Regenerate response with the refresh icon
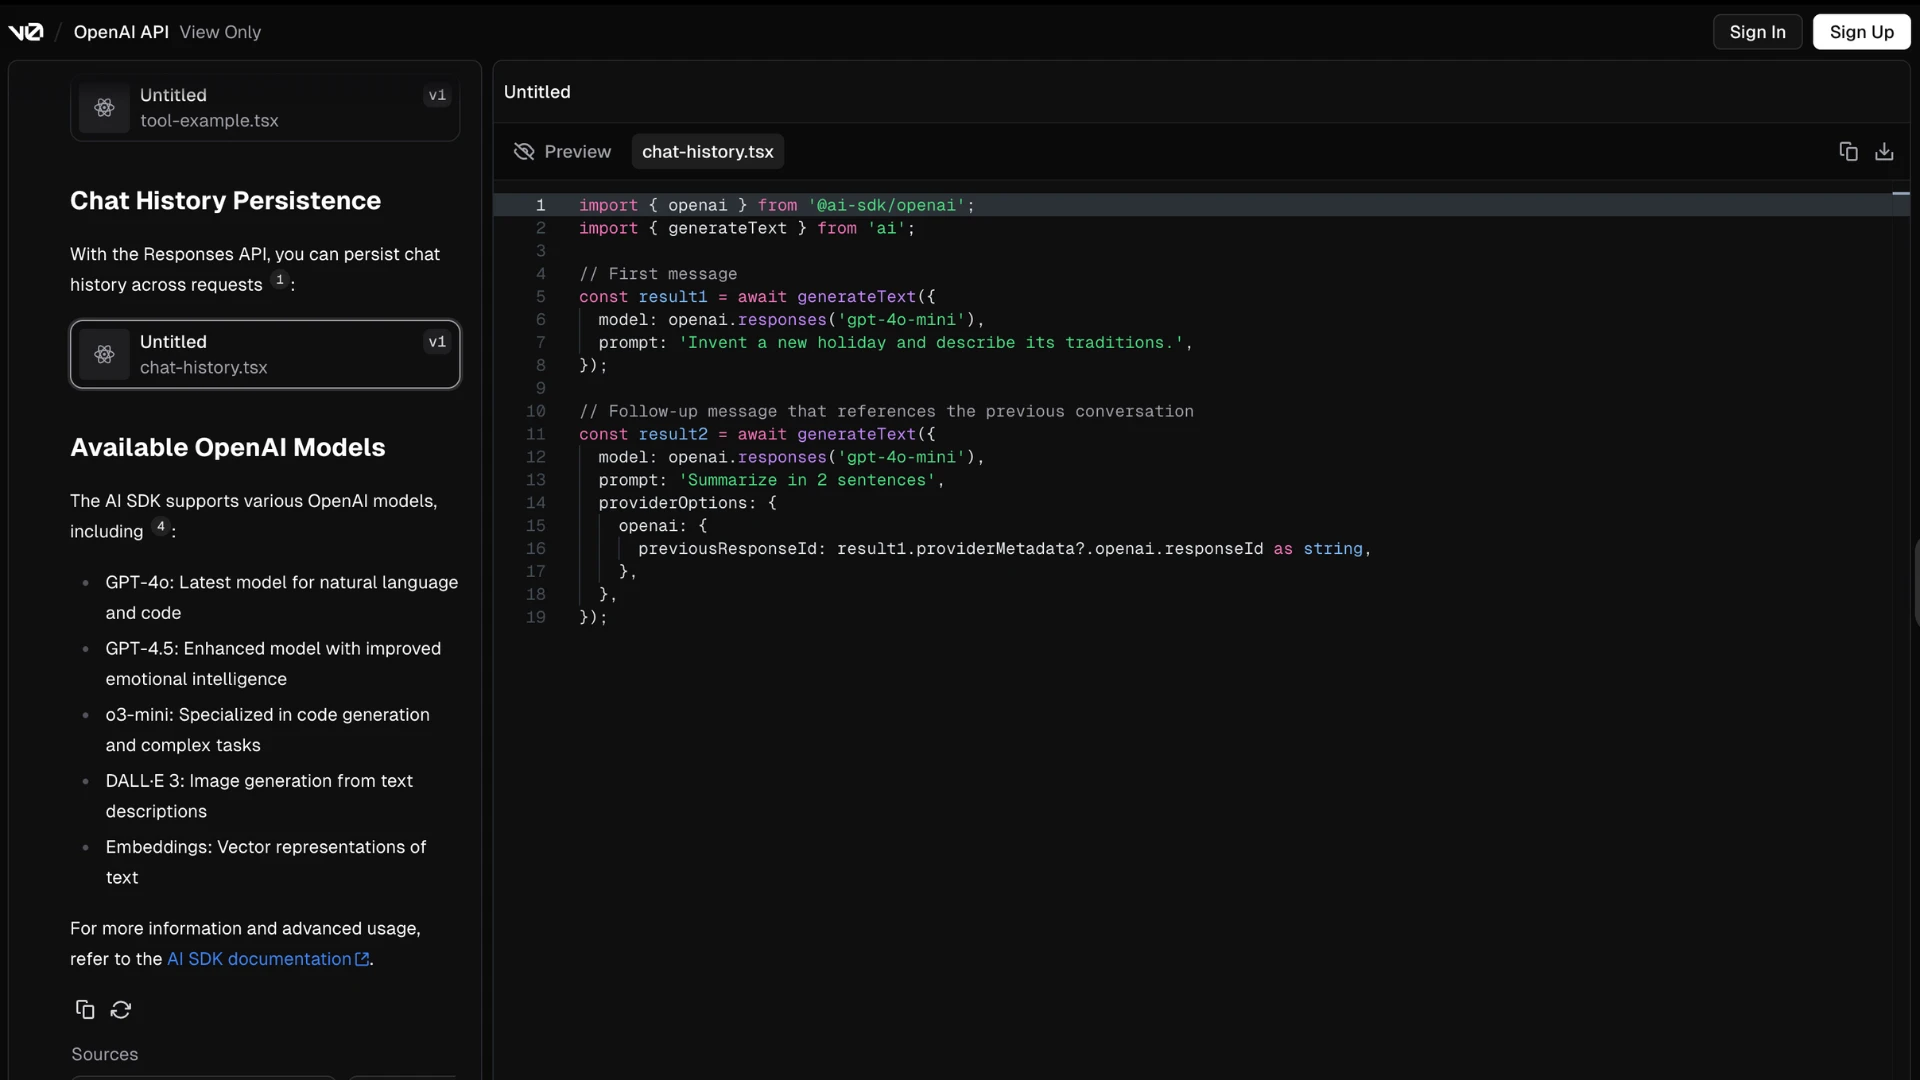 pos(121,1010)
